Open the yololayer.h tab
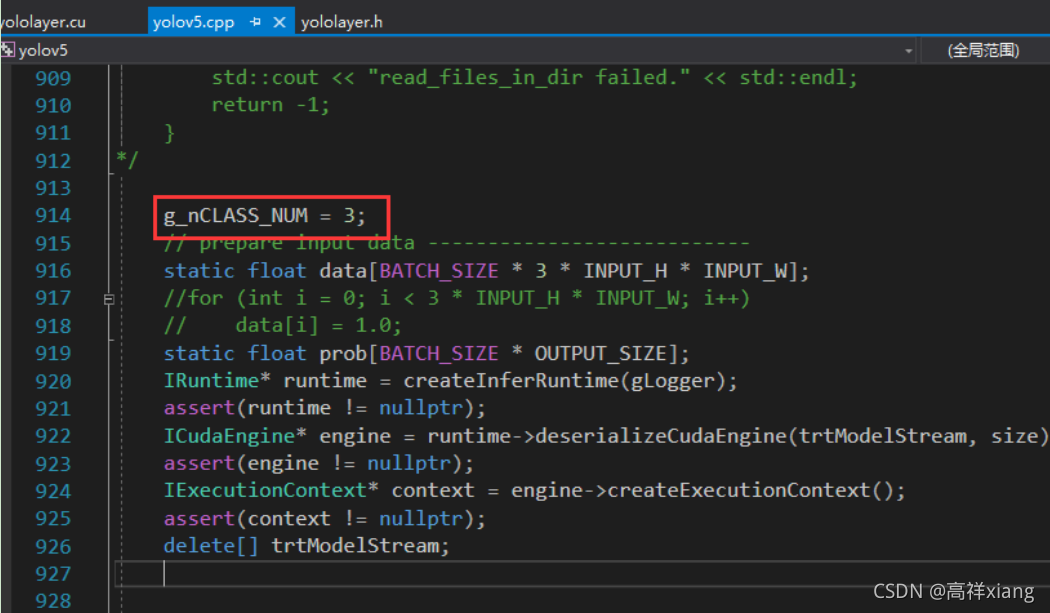The width and height of the screenshot is (1050, 613). click(342, 22)
